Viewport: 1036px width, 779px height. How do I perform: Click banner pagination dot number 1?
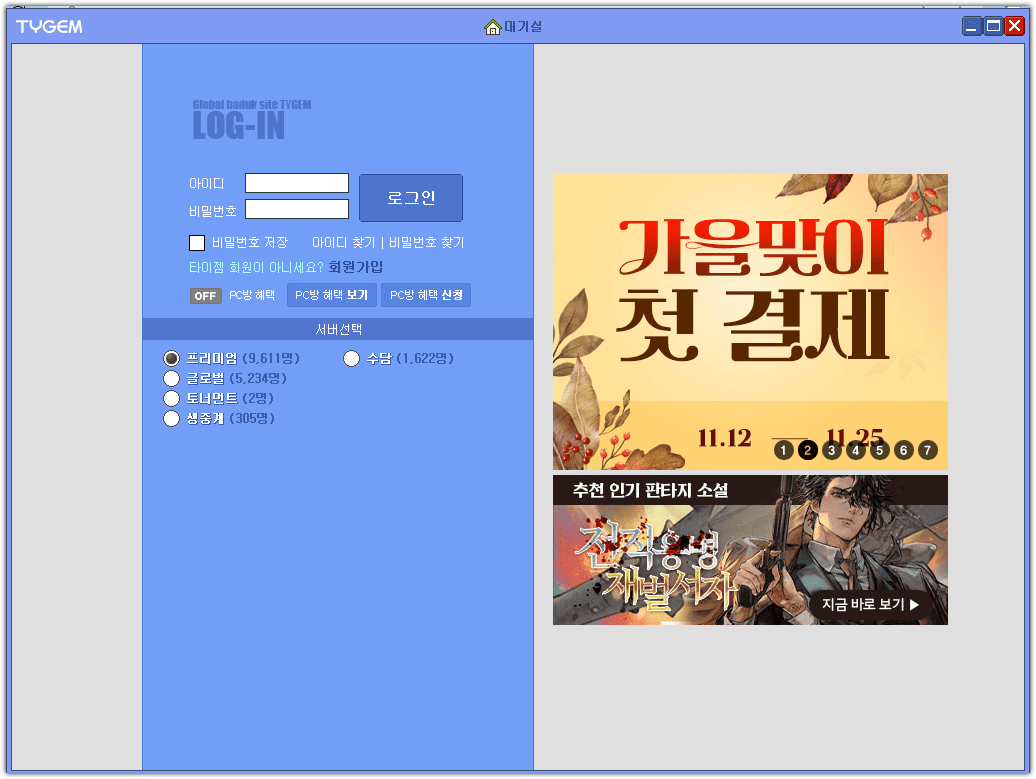coord(783,450)
